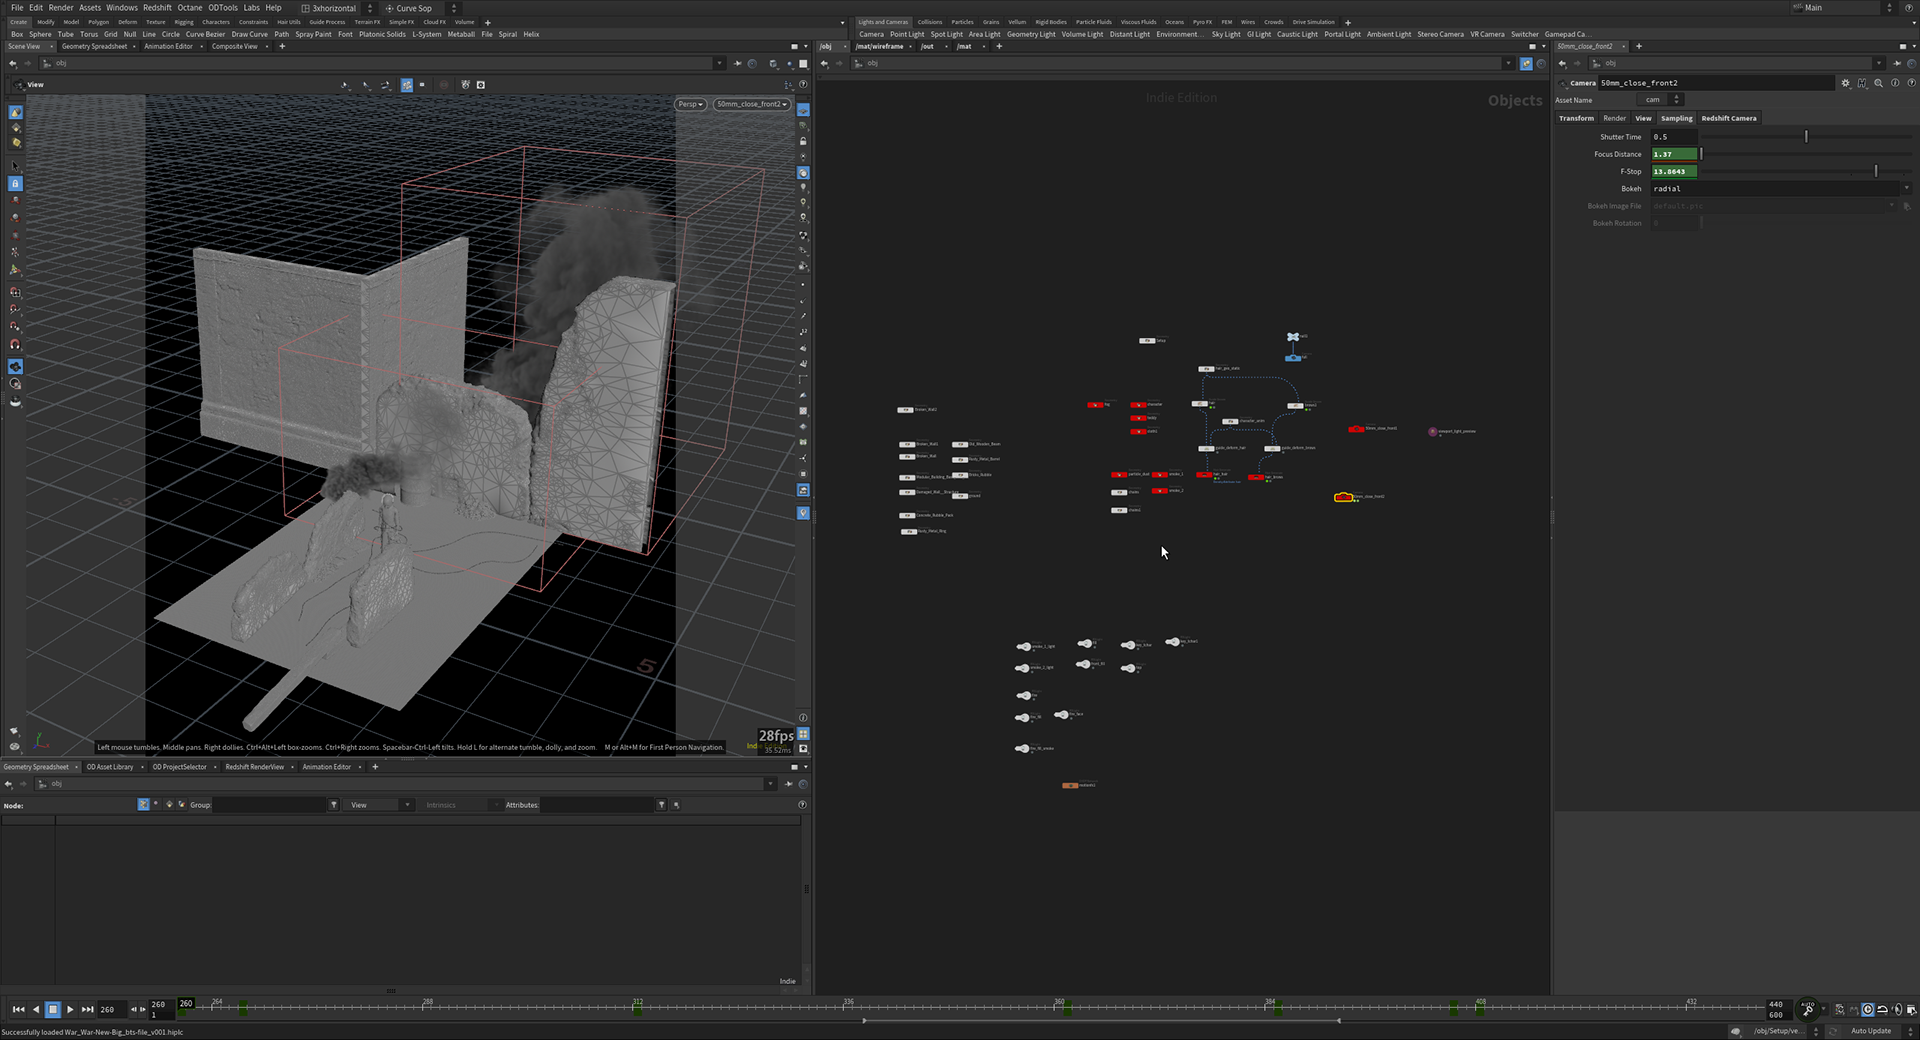Open the Redshift menu
This screenshot has width=1920, height=1040.
point(157,7)
